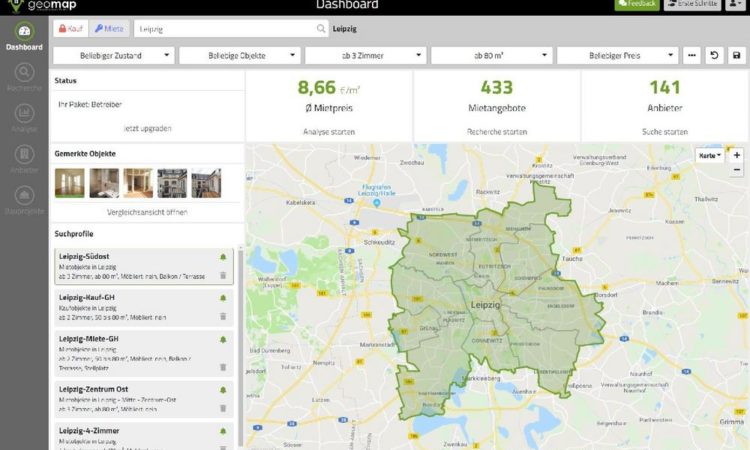
Task: Click the Feedback button
Action: (637, 4)
